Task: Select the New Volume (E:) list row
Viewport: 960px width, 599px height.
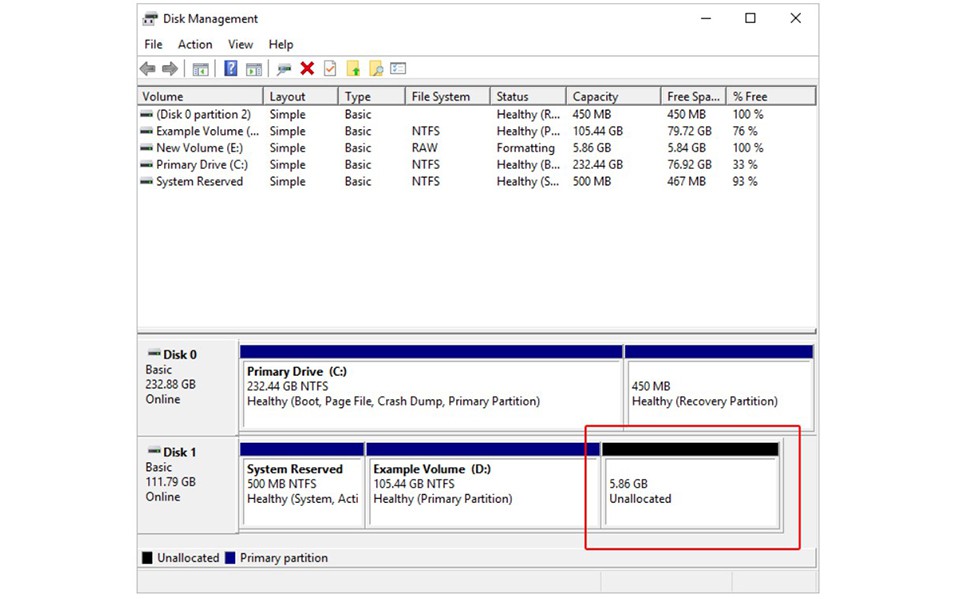Action: pos(477,148)
